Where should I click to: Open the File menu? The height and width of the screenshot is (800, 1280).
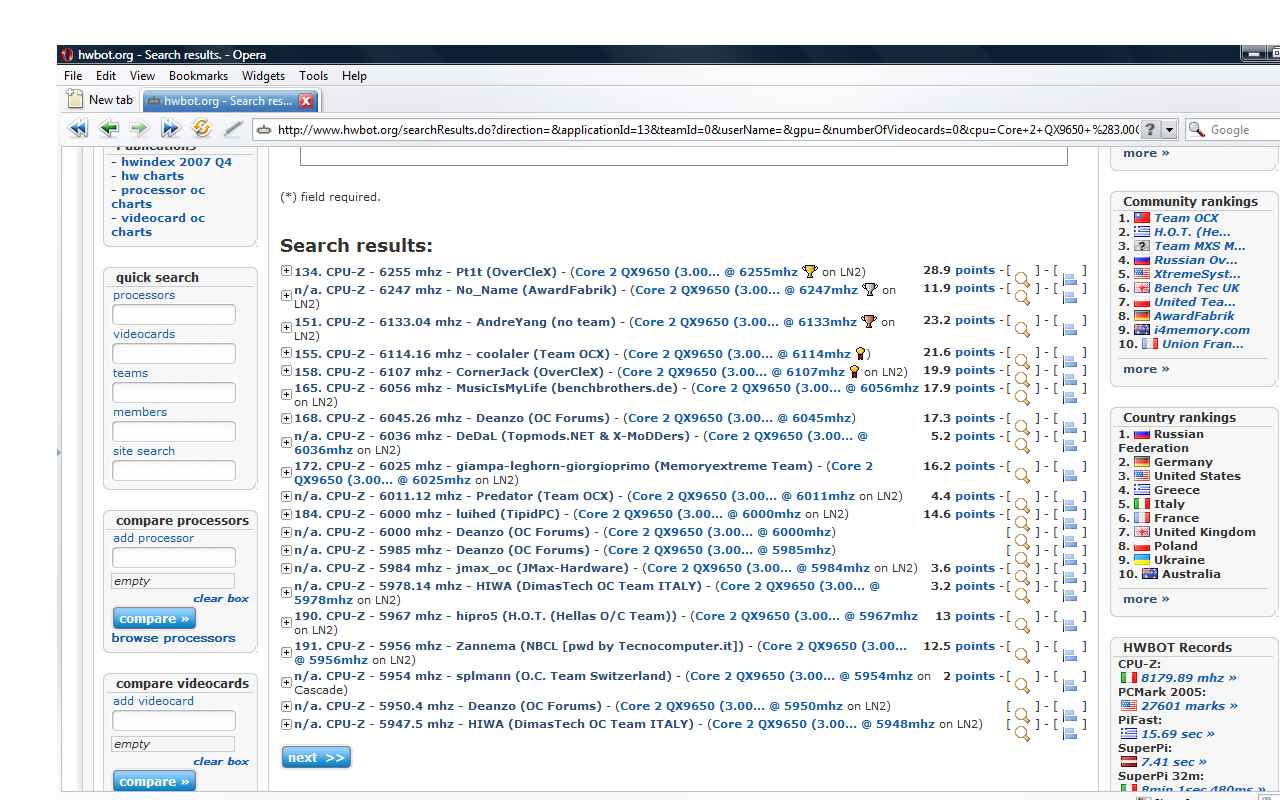[x=73, y=76]
